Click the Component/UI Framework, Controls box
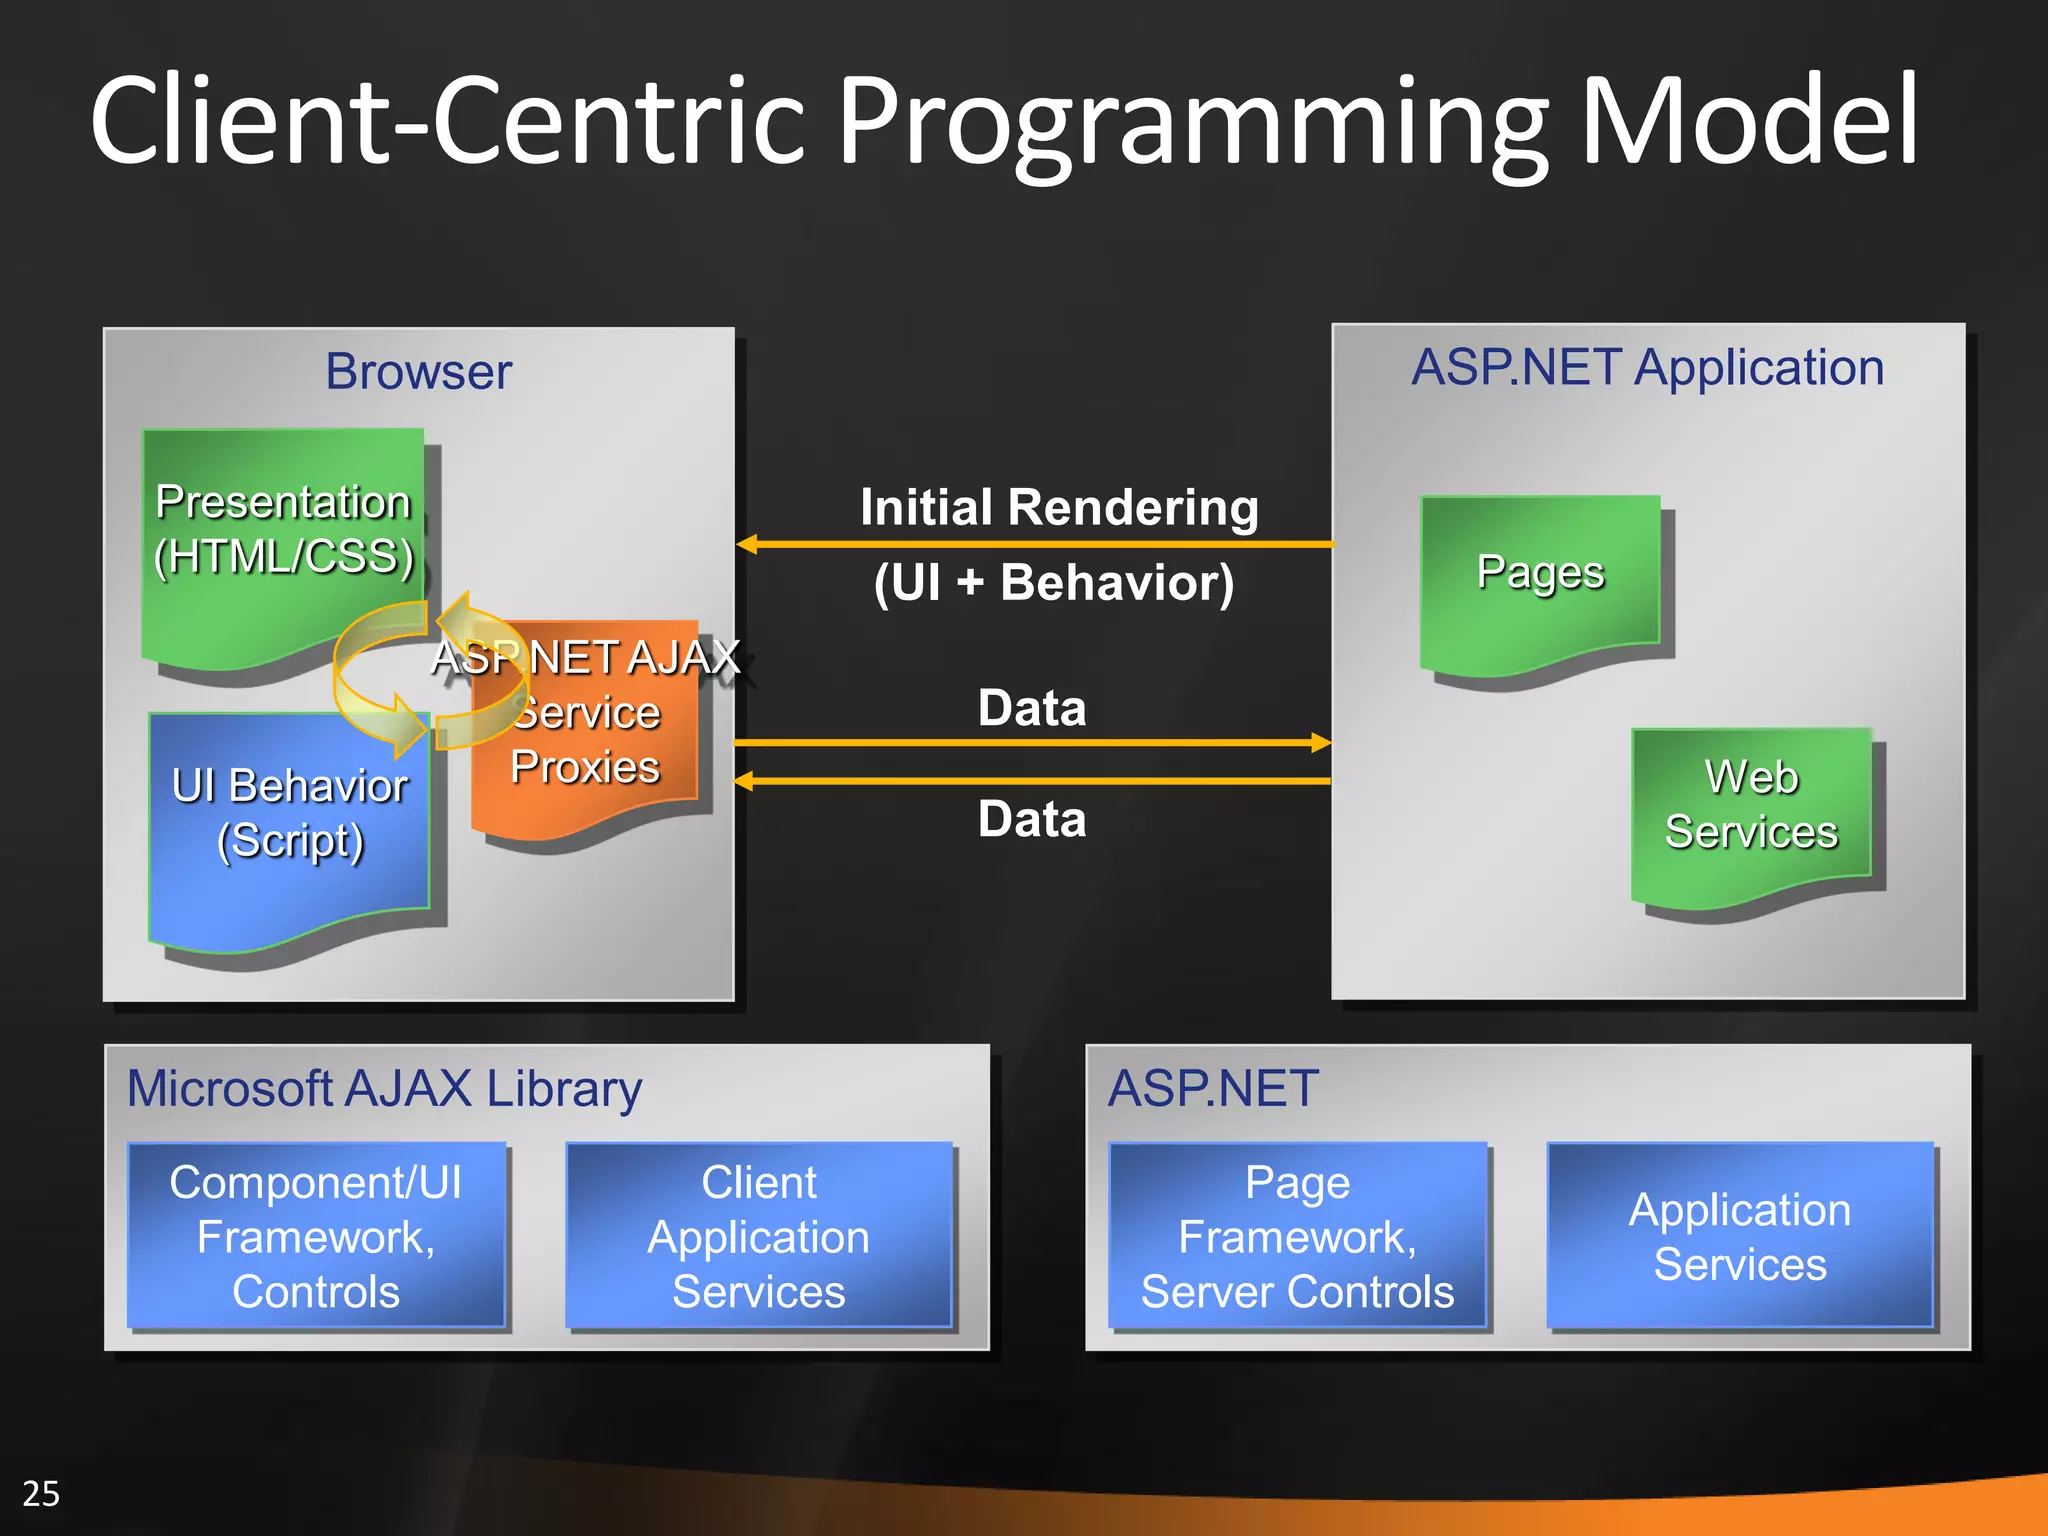 point(316,1236)
